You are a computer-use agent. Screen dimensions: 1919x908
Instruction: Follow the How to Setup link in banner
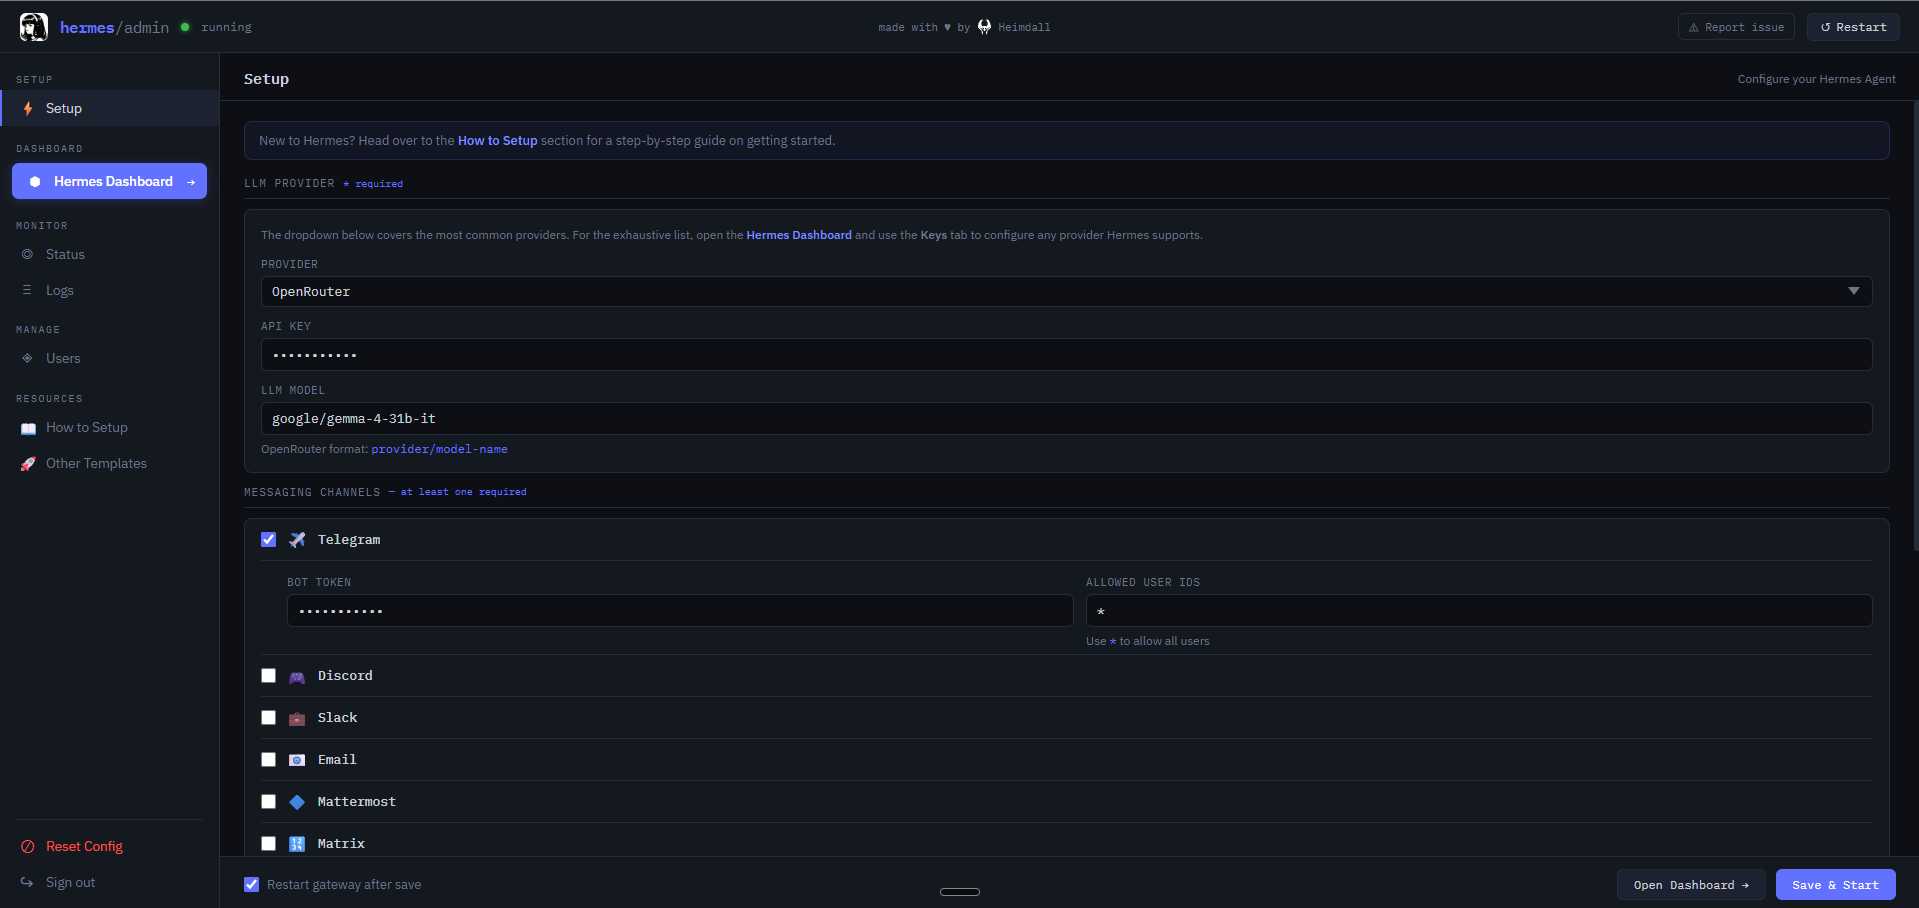click(x=497, y=140)
